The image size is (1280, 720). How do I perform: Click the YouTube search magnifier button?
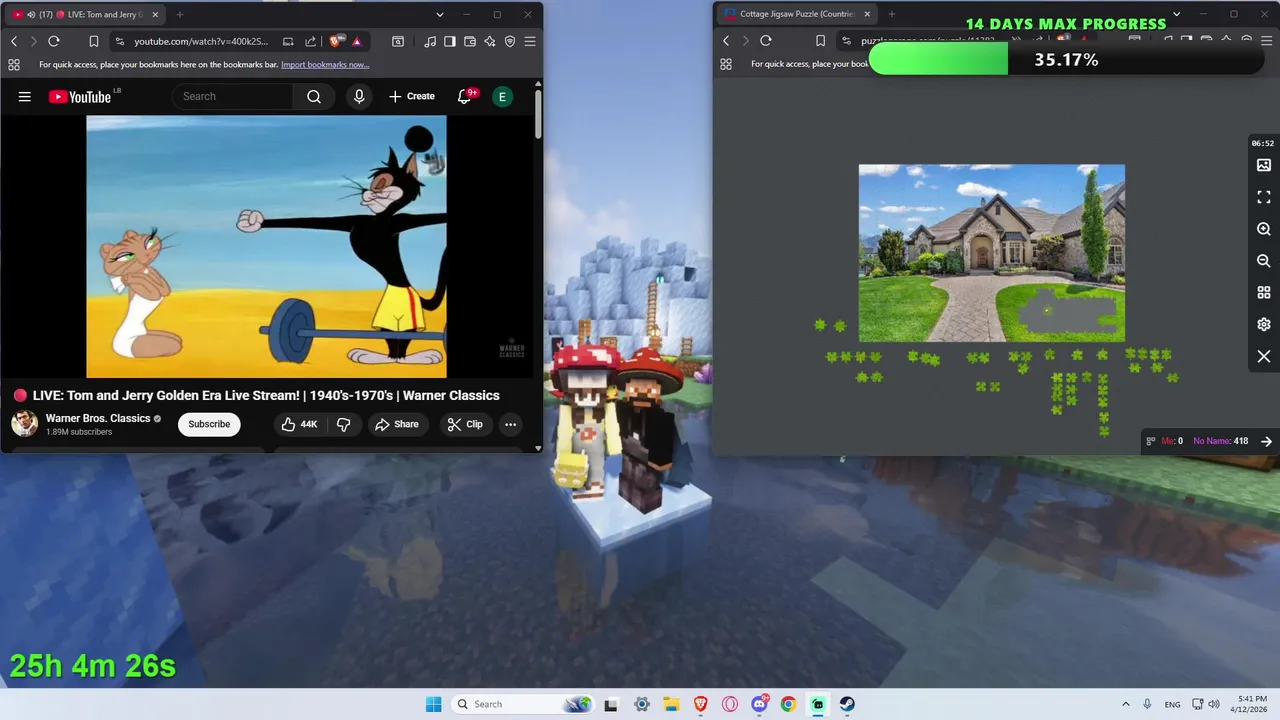[314, 97]
